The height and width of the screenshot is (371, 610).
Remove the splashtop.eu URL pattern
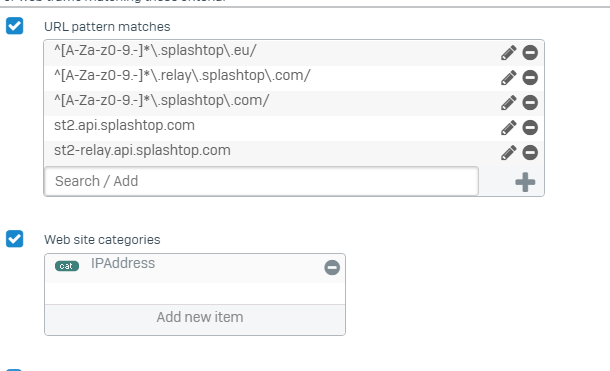530,52
